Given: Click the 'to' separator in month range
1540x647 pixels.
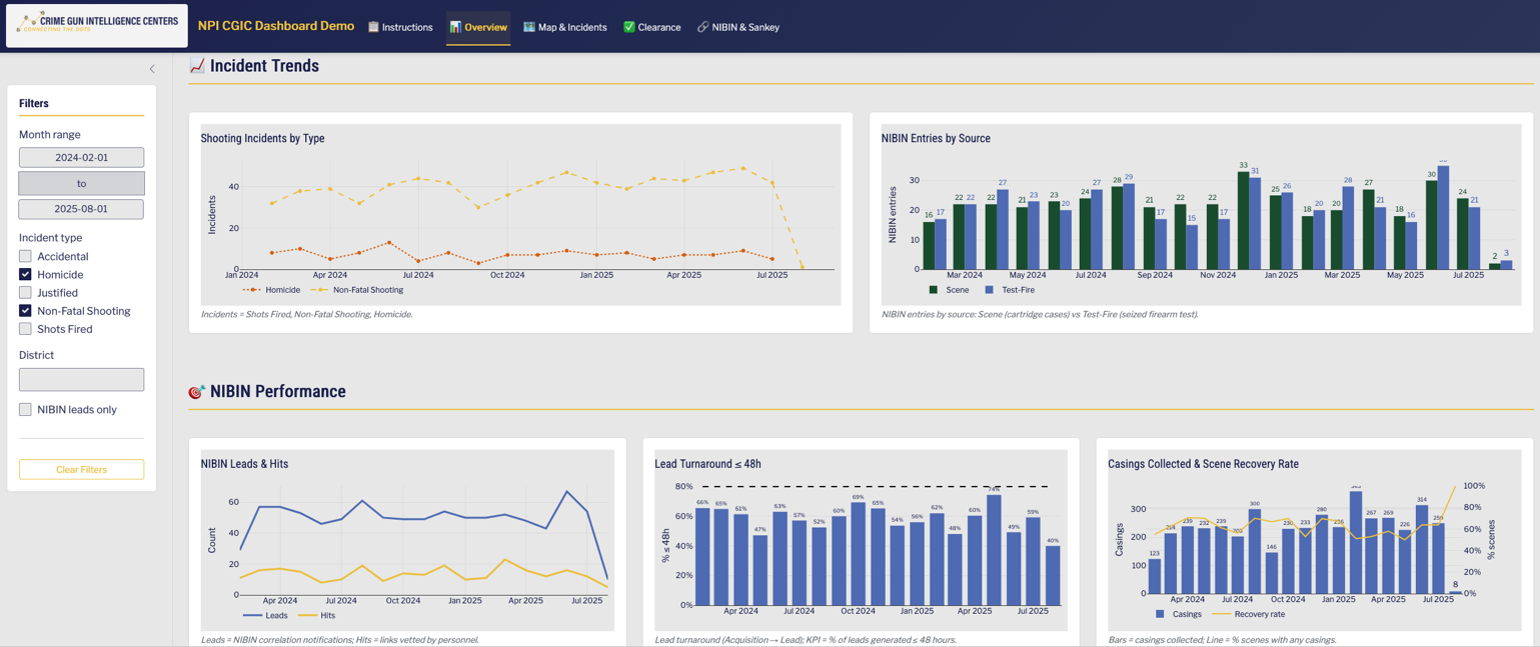Looking at the screenshot, I should 81,183.
